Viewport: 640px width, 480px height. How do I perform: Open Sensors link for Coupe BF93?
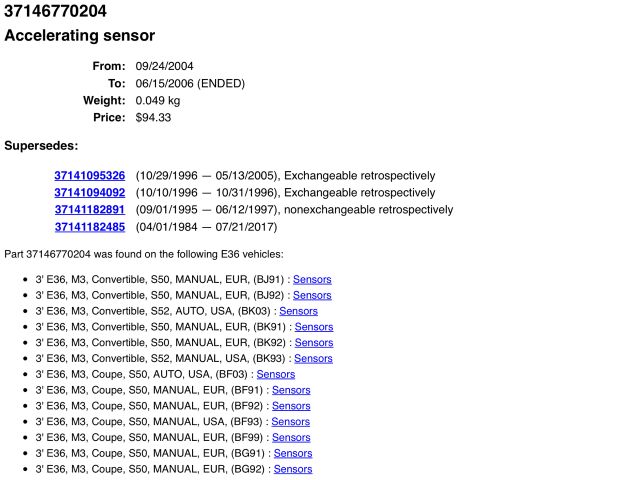[x=291, y=421]
